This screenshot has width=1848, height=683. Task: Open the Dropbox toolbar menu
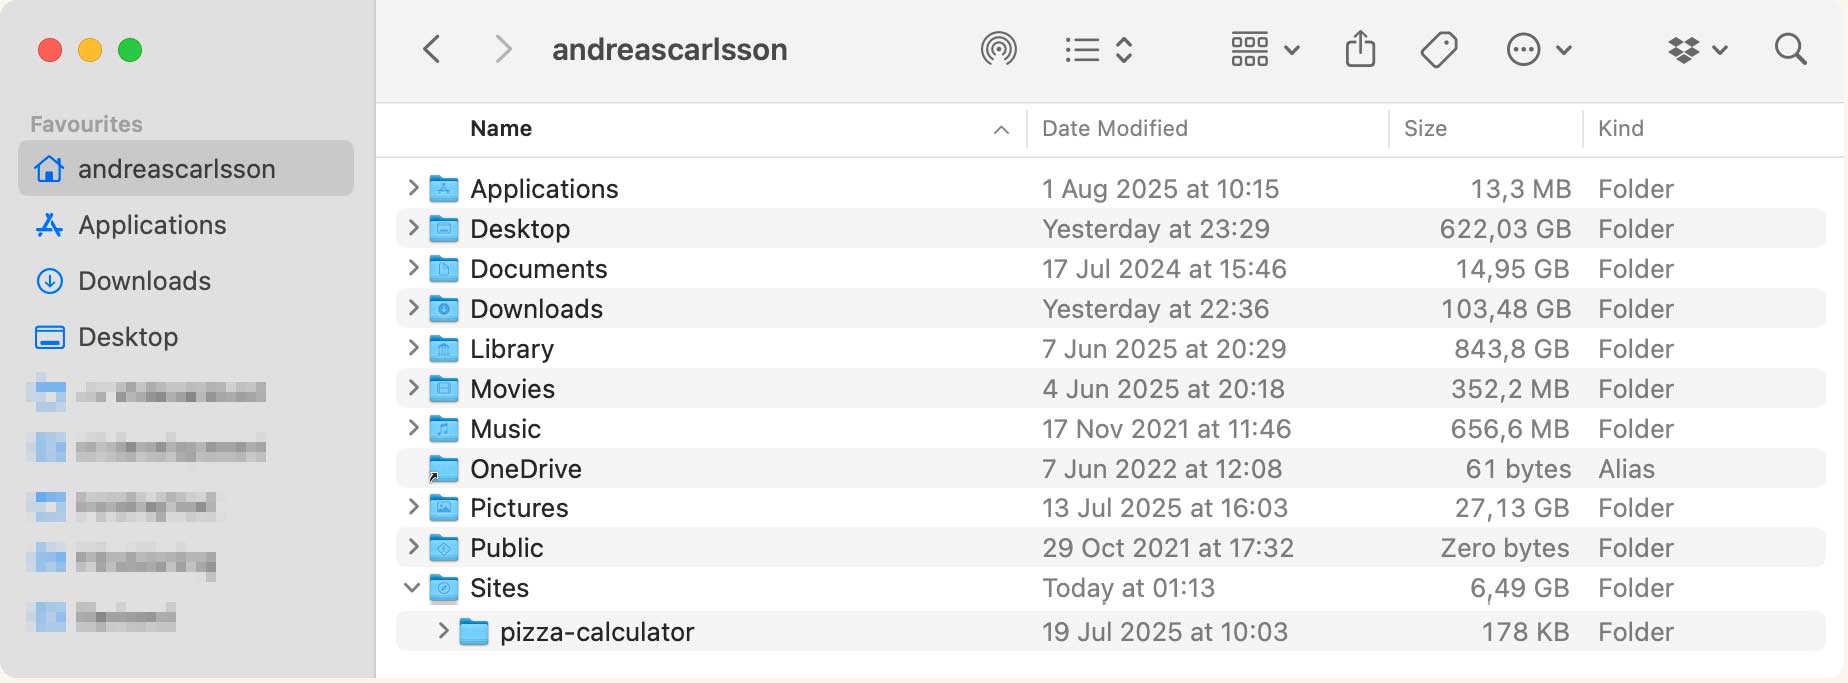pos(1697,49)
